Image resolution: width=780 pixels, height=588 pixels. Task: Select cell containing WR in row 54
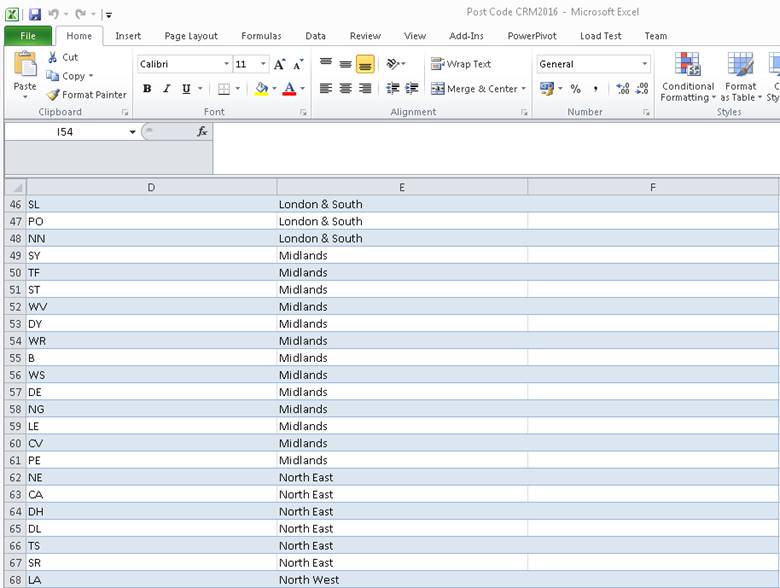click(151, 341)
